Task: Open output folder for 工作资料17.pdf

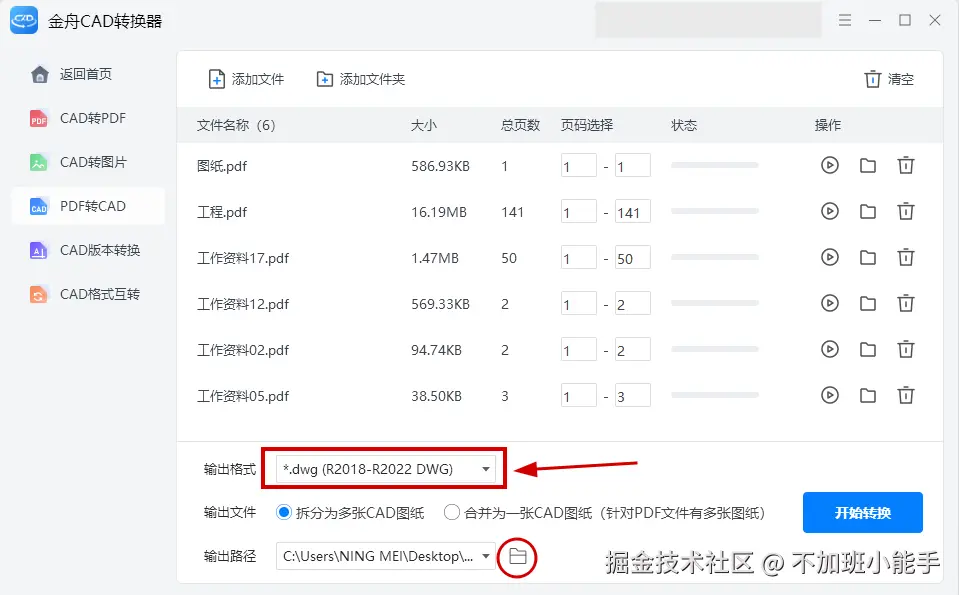Action: (x=867, y=257)
